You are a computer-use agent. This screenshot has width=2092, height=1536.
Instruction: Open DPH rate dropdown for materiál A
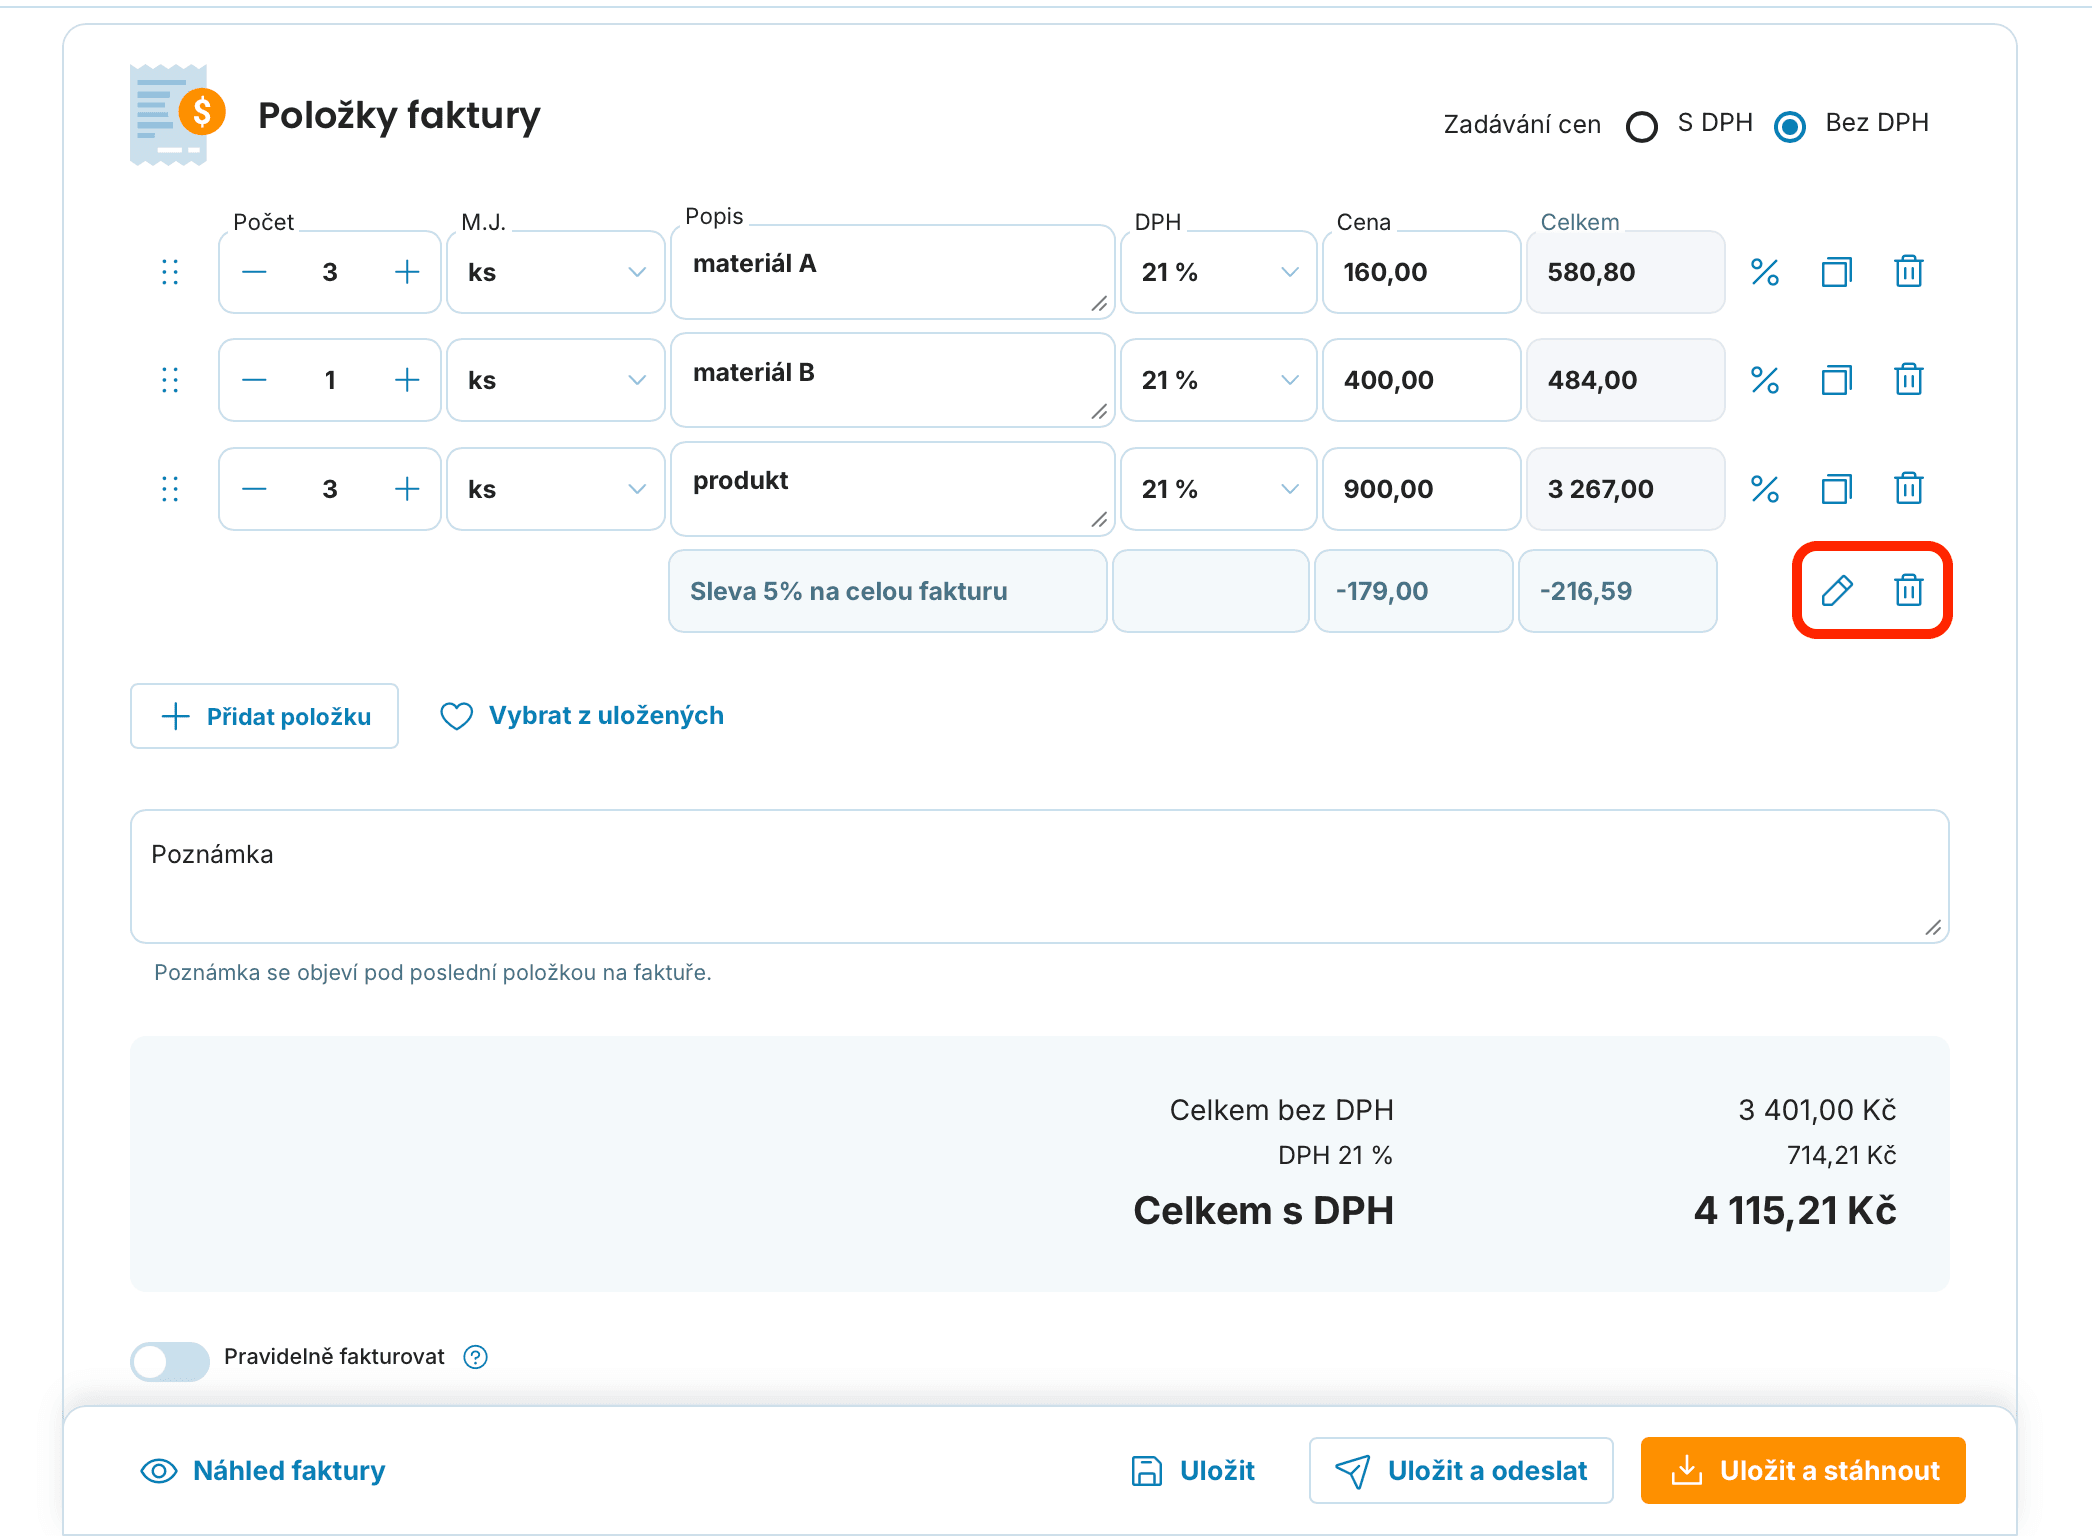pos(1219,272)
